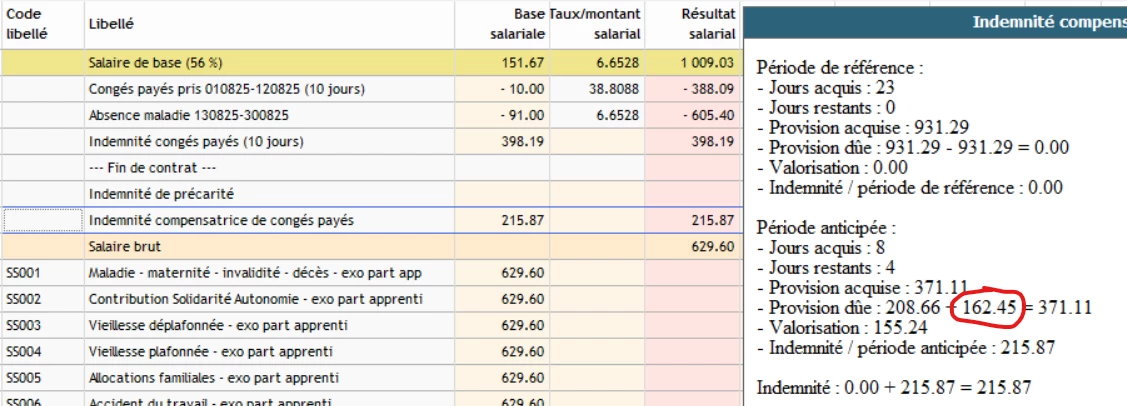Click the Libellé column header
The width and height of the screenshot is (1127, 406).
tap(111, 23)
